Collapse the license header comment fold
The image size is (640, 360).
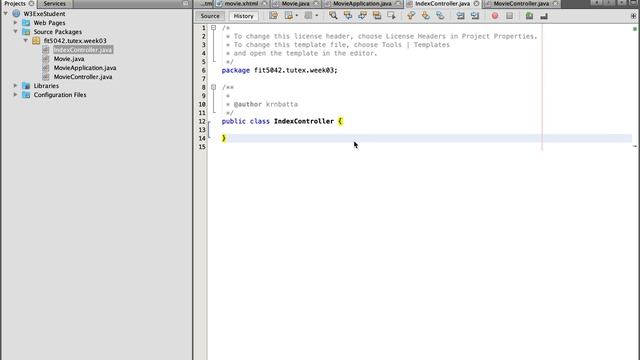point(213,28)
